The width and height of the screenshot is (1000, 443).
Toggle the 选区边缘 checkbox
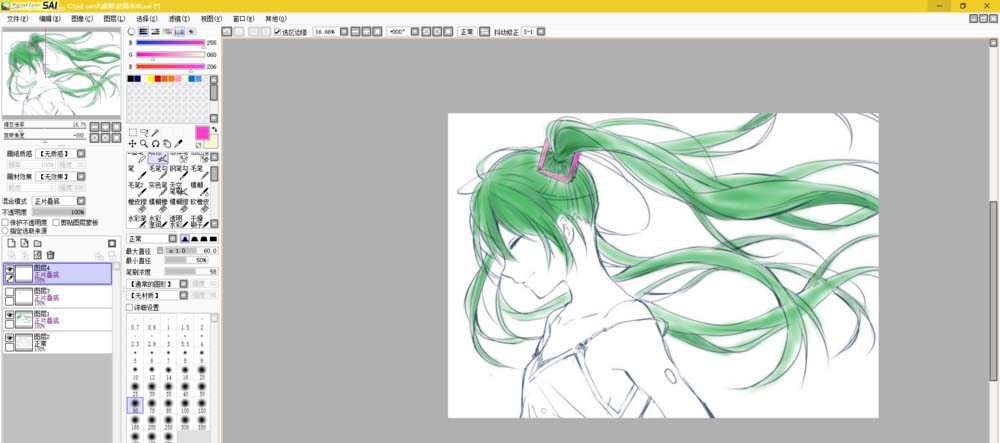277,32
